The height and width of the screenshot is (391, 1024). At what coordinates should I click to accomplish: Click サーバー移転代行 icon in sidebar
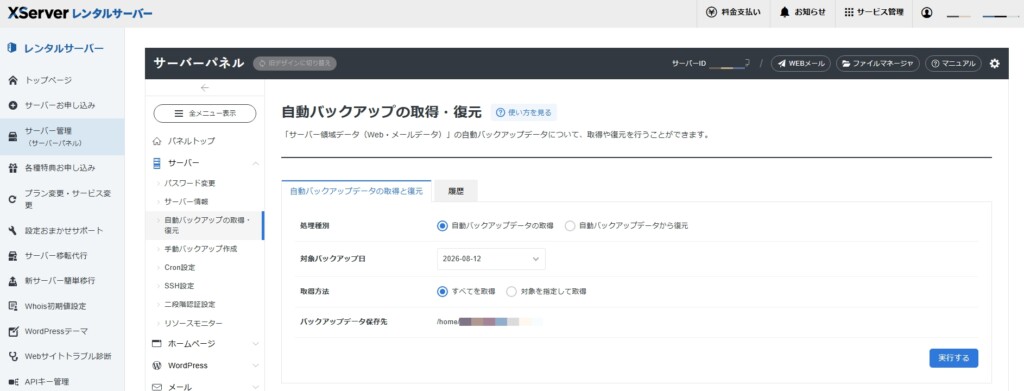click(x=12, y=256)
